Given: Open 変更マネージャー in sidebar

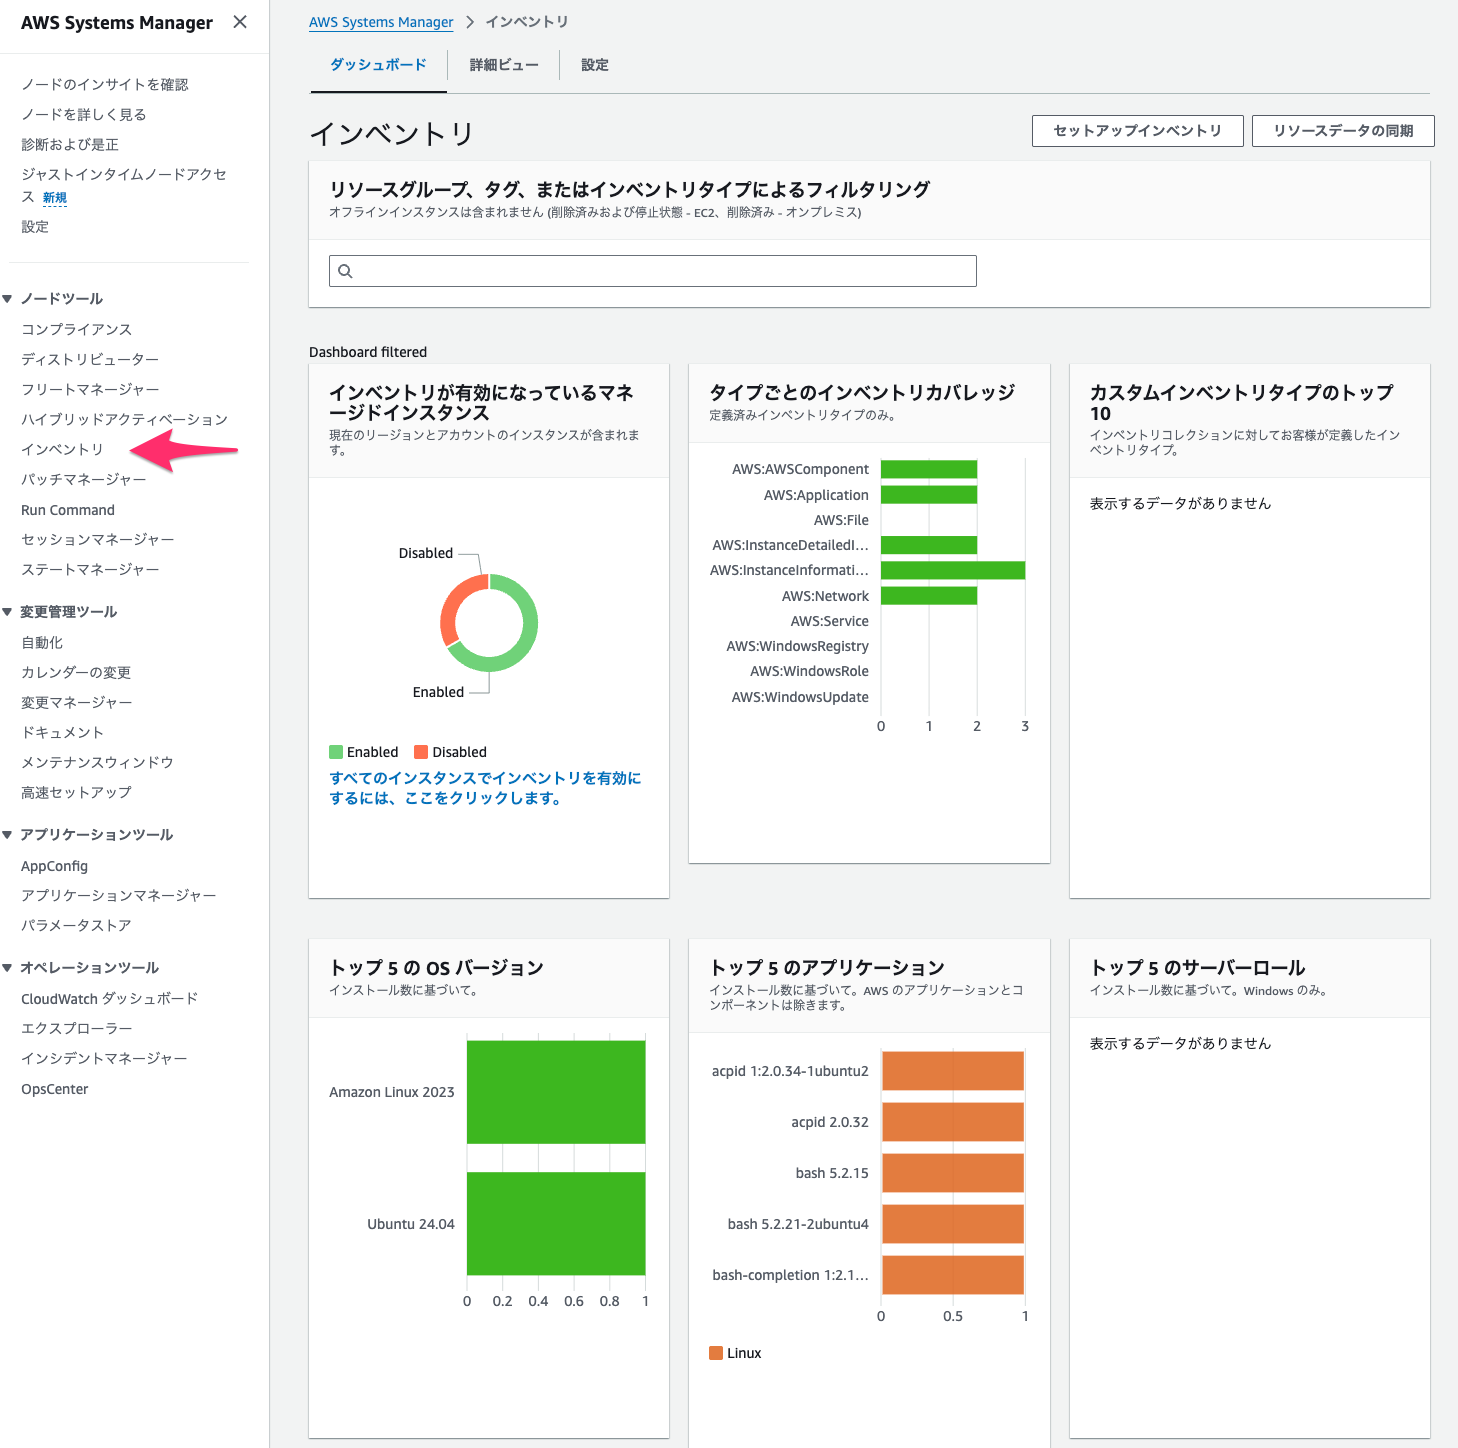Looking at the screenshot, I should coord(77,703).
